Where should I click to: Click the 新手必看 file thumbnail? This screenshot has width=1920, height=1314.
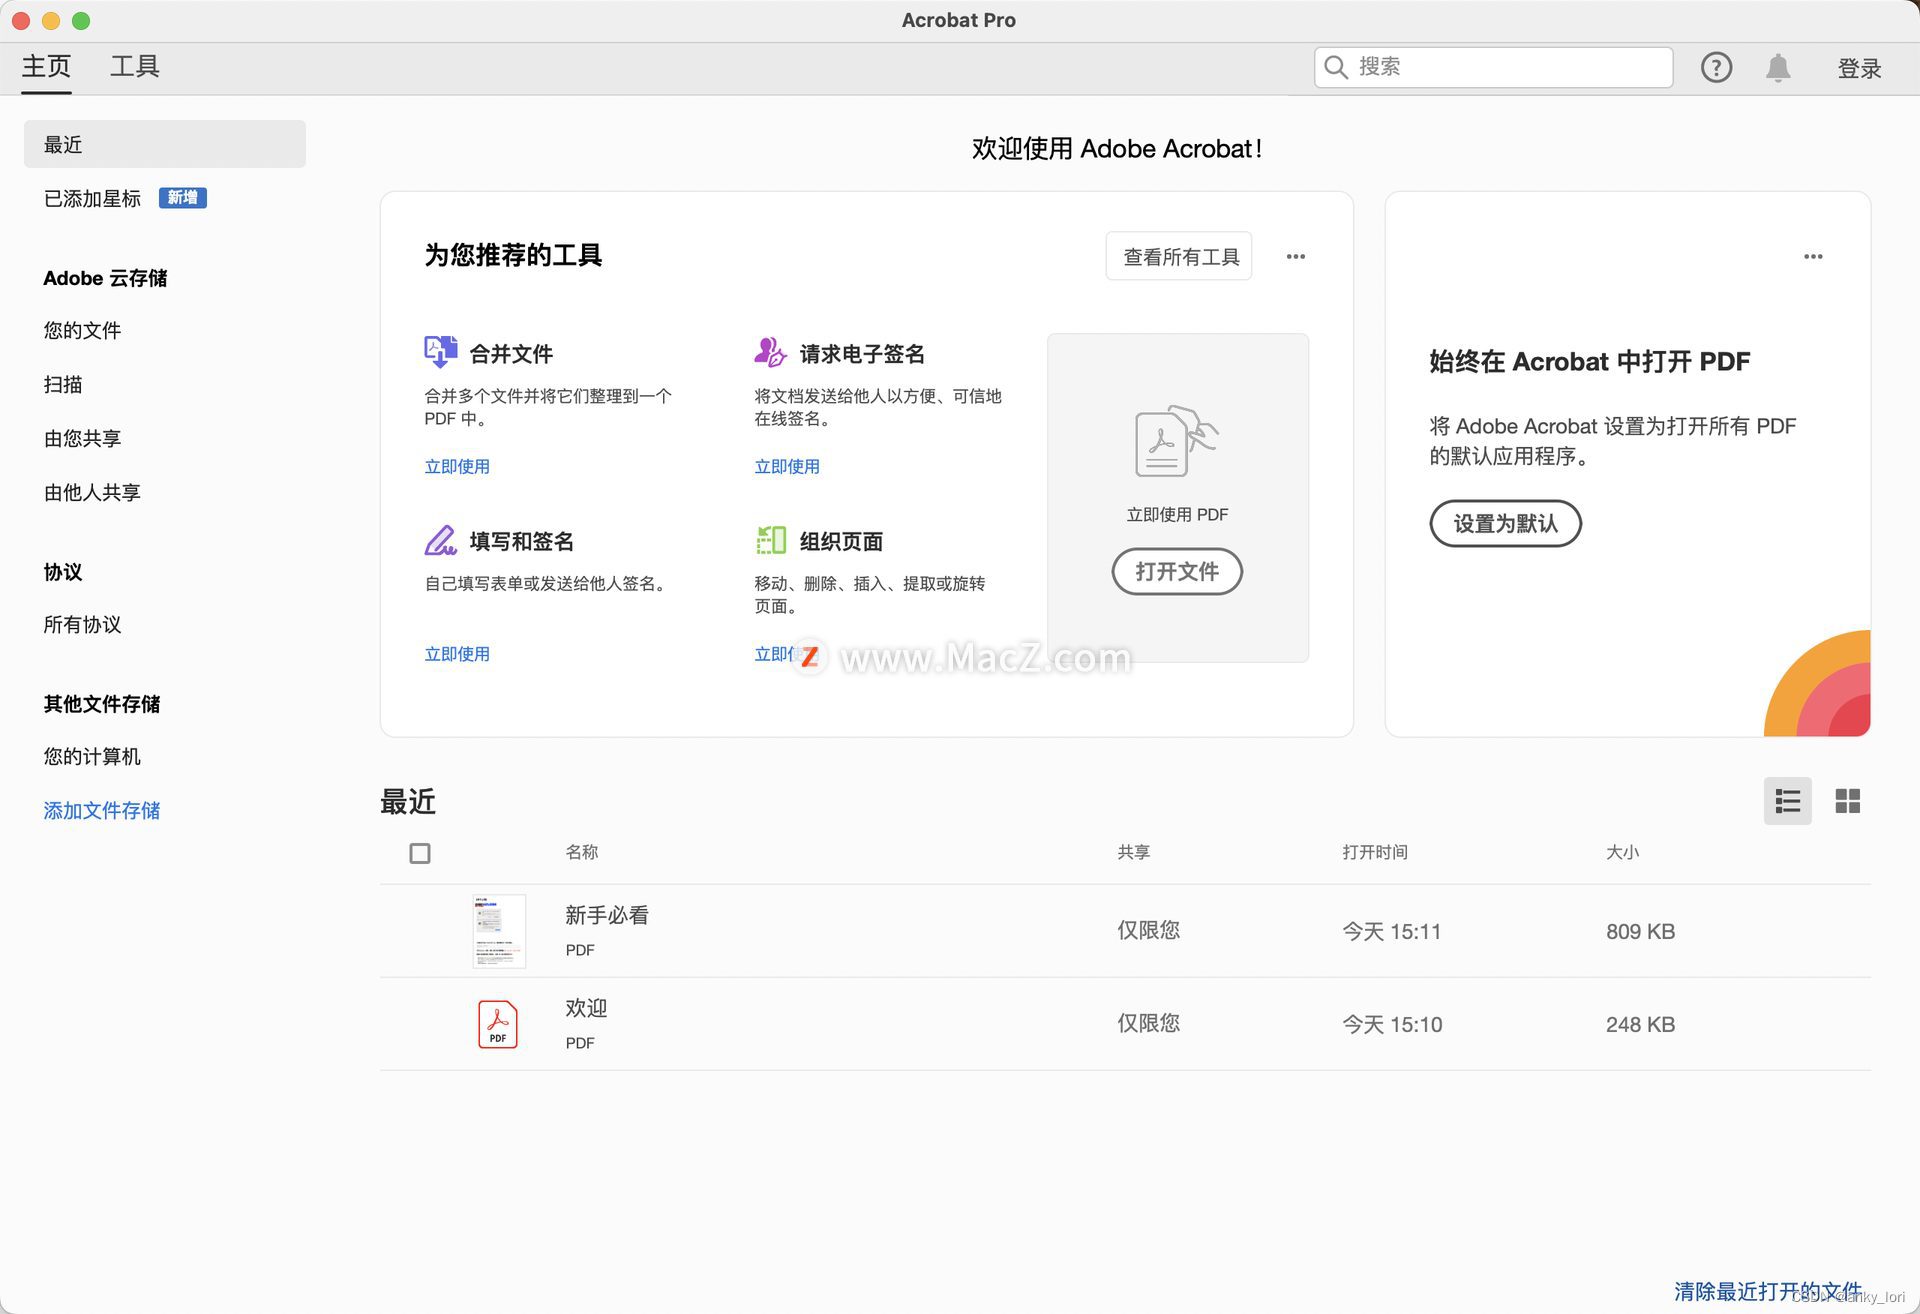[x=497, y=931]
